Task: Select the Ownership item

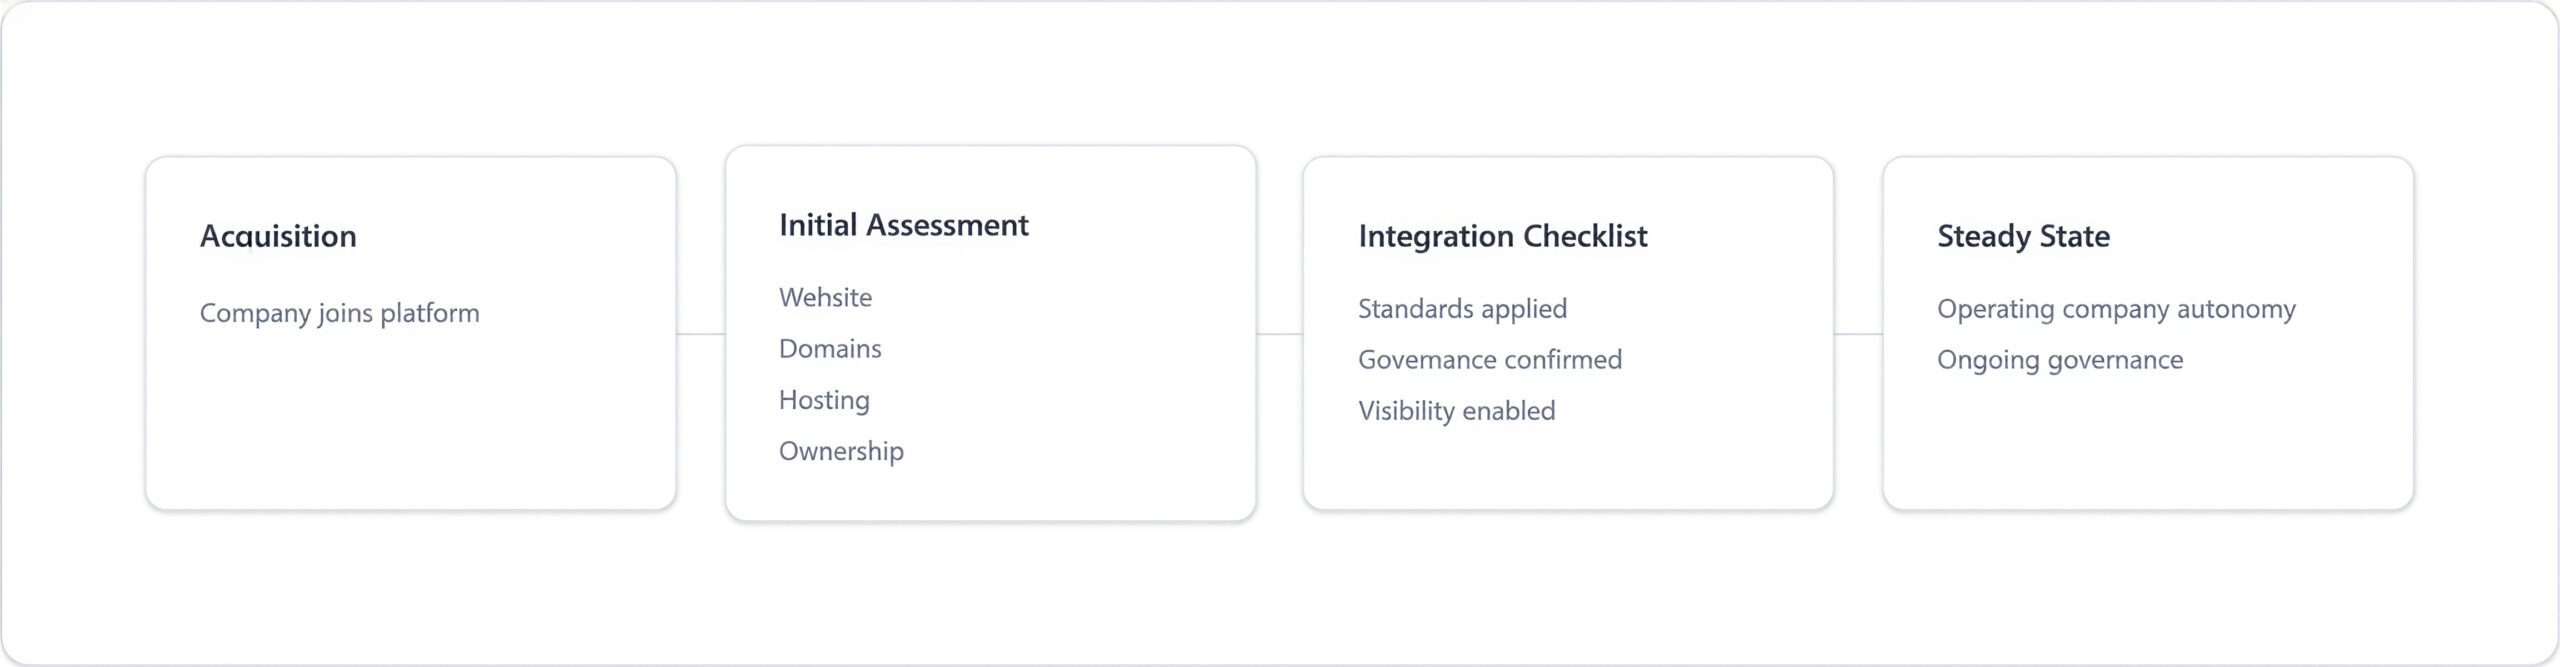Action: pos(841,451)
